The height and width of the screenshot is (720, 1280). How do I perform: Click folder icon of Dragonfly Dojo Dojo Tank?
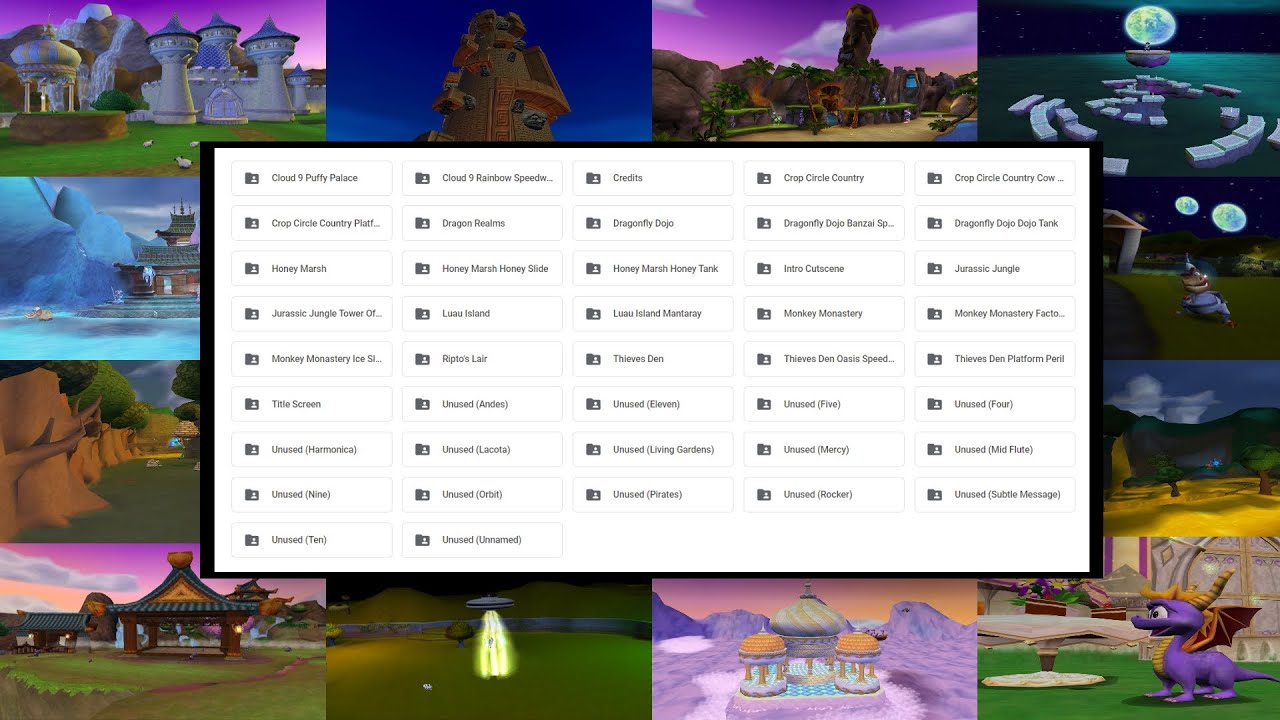[x=935, y=224]
